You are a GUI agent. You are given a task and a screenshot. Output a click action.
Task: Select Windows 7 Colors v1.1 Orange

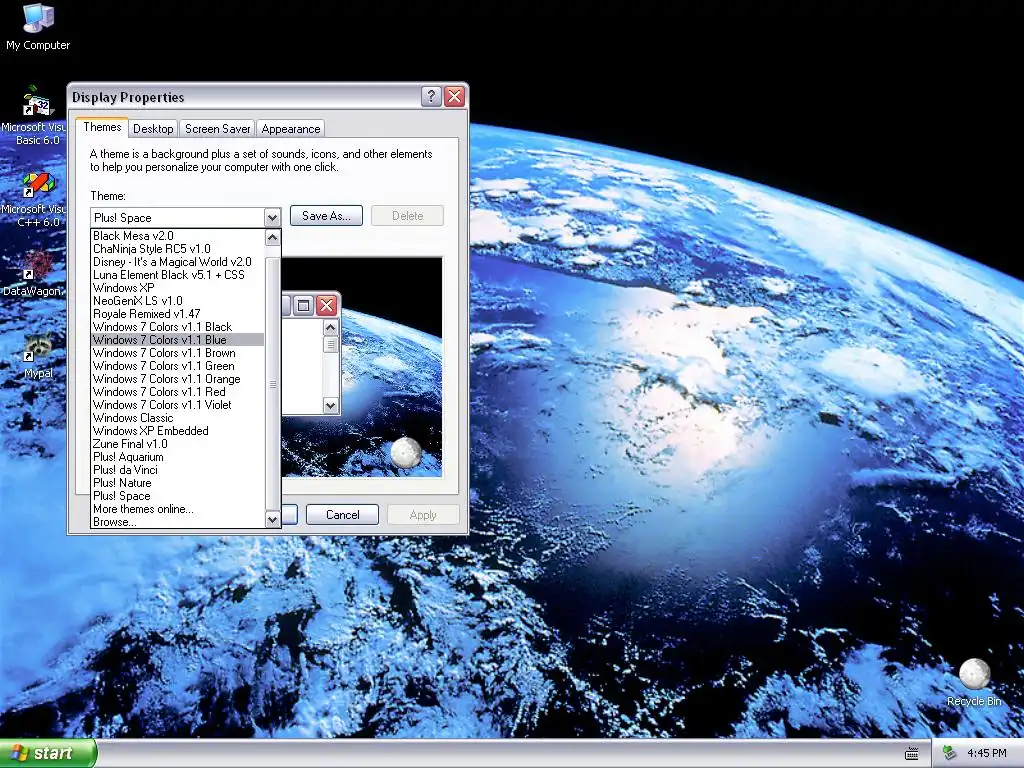pos(178,379)
